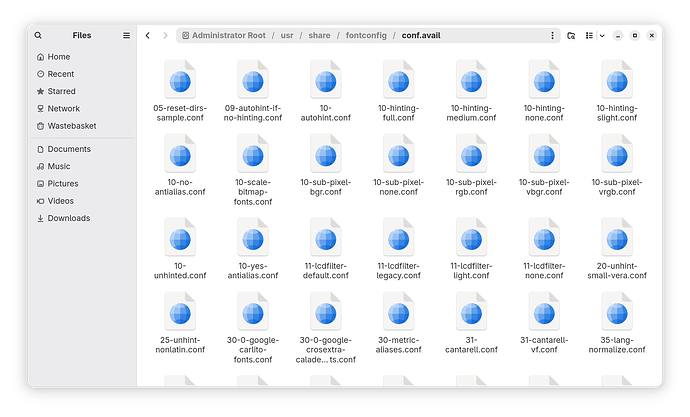Open Music folder in sidebar
The height and width of the screenshot is (417, 690).
pos(83,166)
